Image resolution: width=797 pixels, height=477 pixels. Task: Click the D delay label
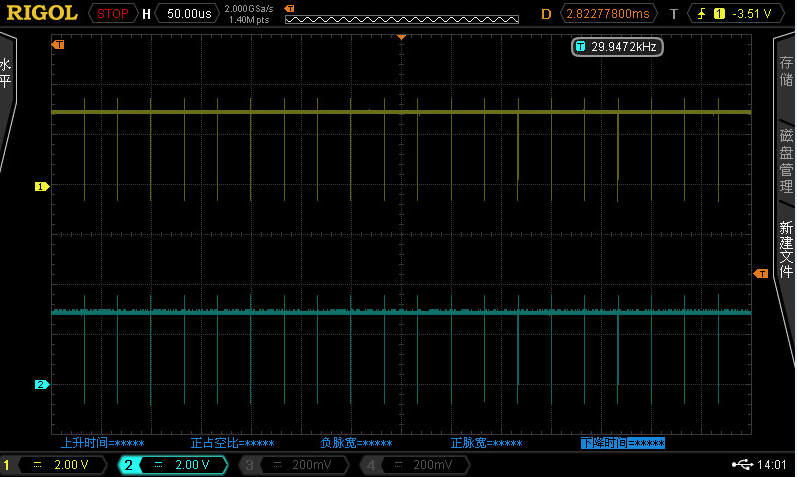click(x=546, y=14)
